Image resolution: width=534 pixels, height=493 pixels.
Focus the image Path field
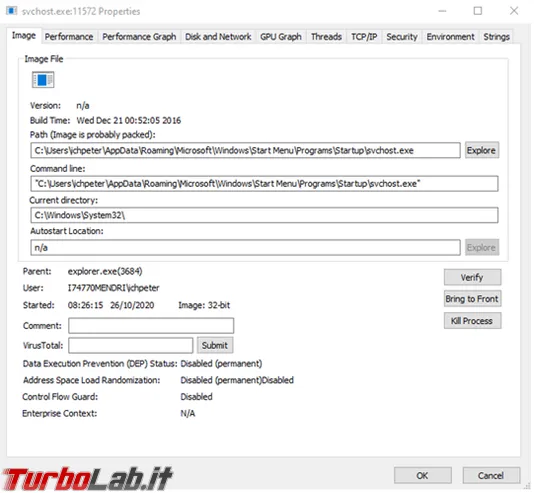tap(245, 150)
